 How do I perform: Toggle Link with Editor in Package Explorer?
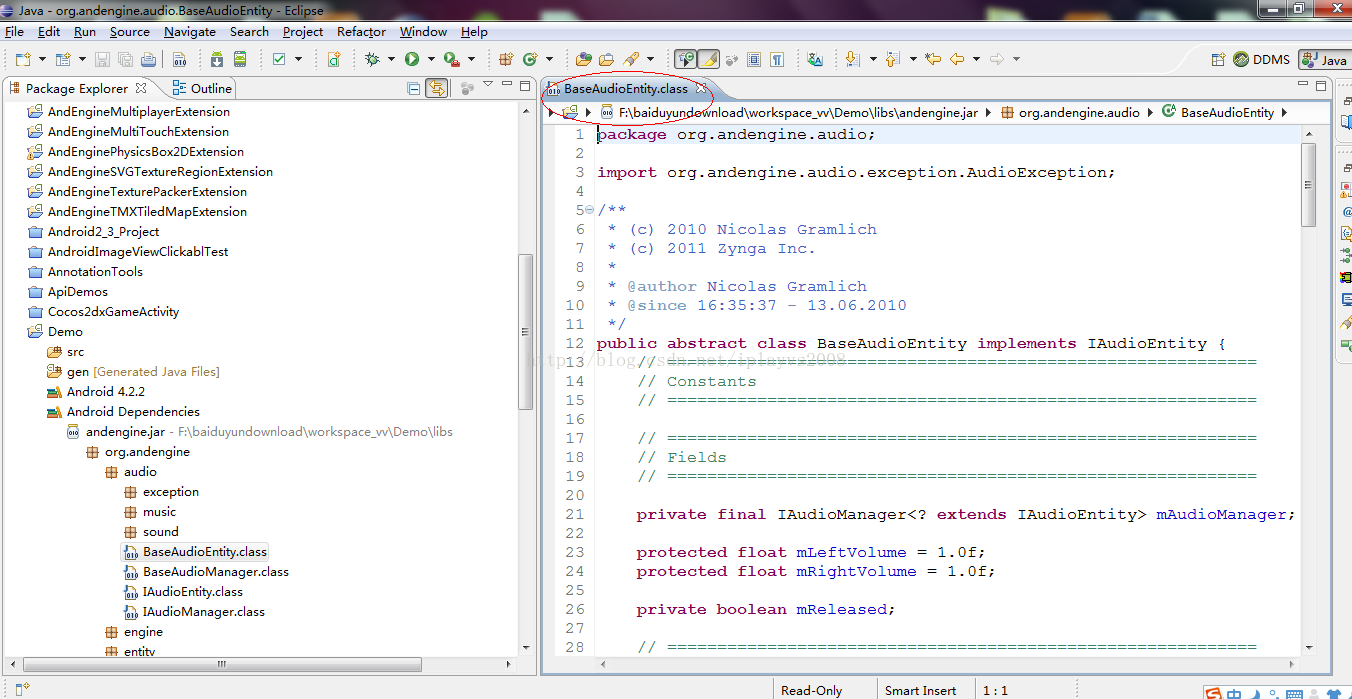click(436, 88)
